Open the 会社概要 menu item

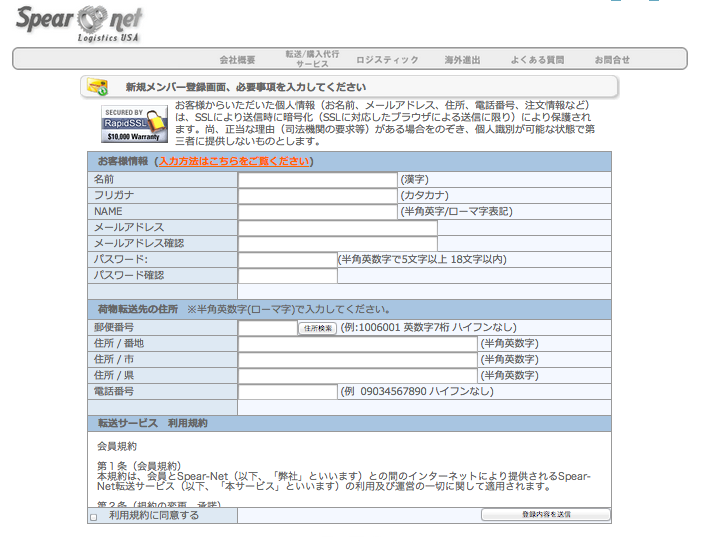pyautogui.click(x=237, y=60)
